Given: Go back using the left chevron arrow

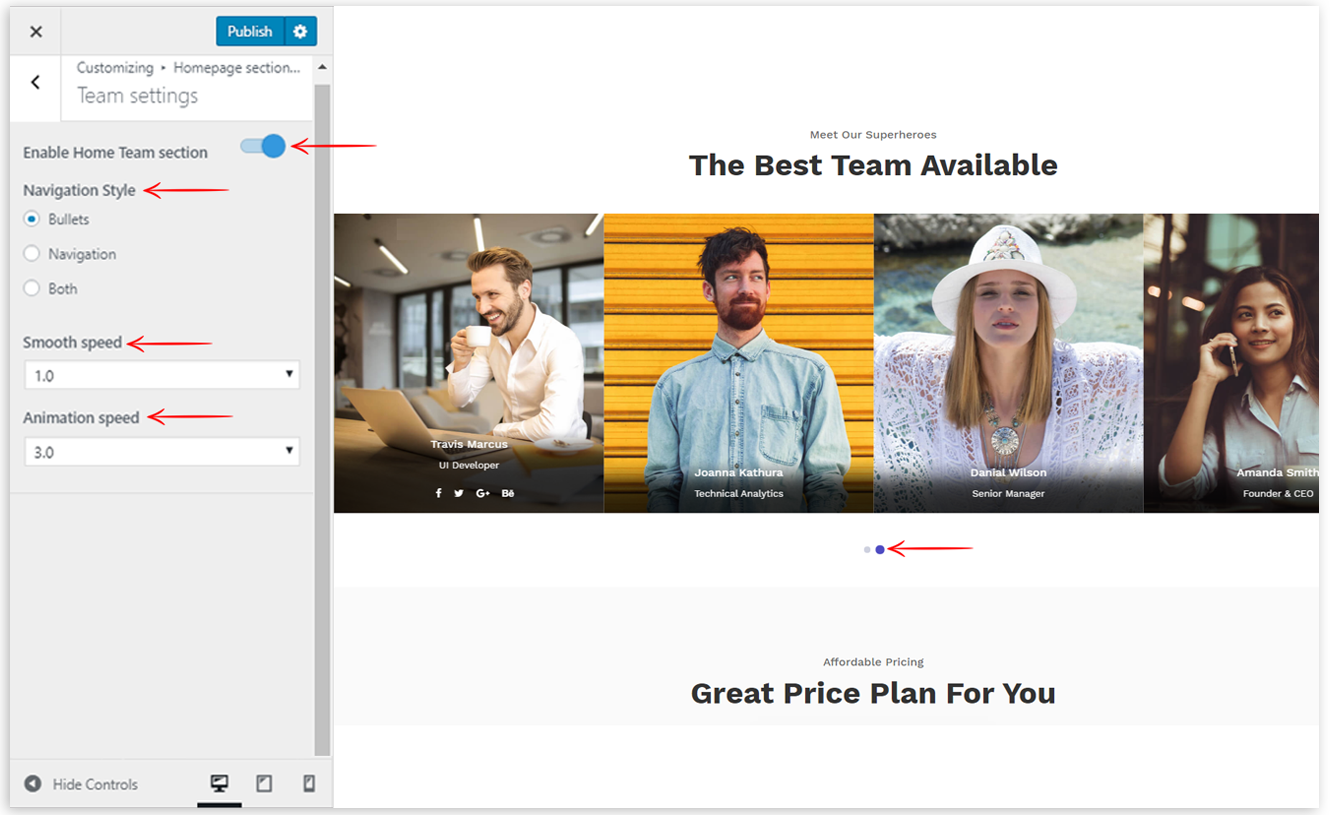Looking at the screenshot, I should (35, 83).
